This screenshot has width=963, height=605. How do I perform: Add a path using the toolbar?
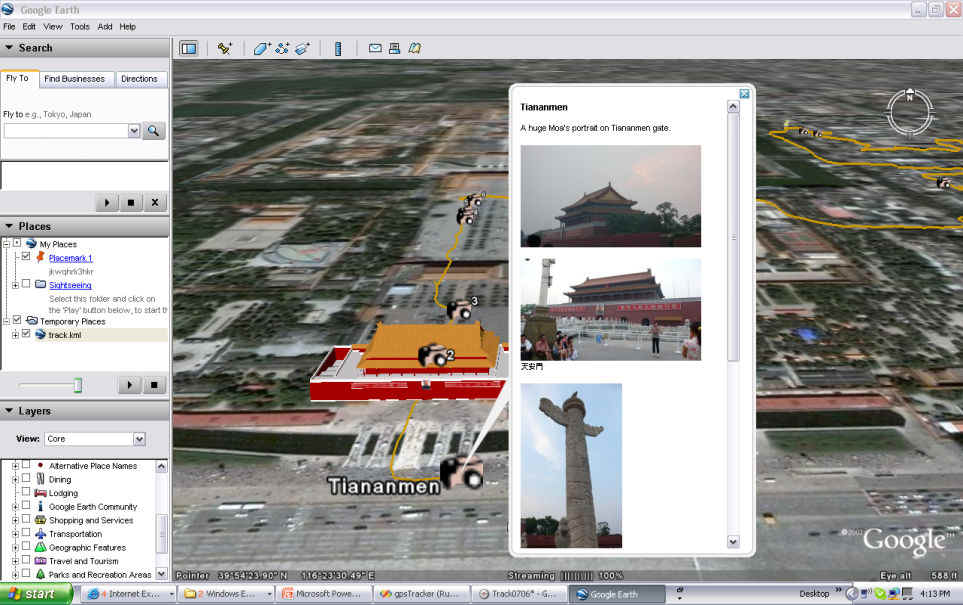click(283, 49)
